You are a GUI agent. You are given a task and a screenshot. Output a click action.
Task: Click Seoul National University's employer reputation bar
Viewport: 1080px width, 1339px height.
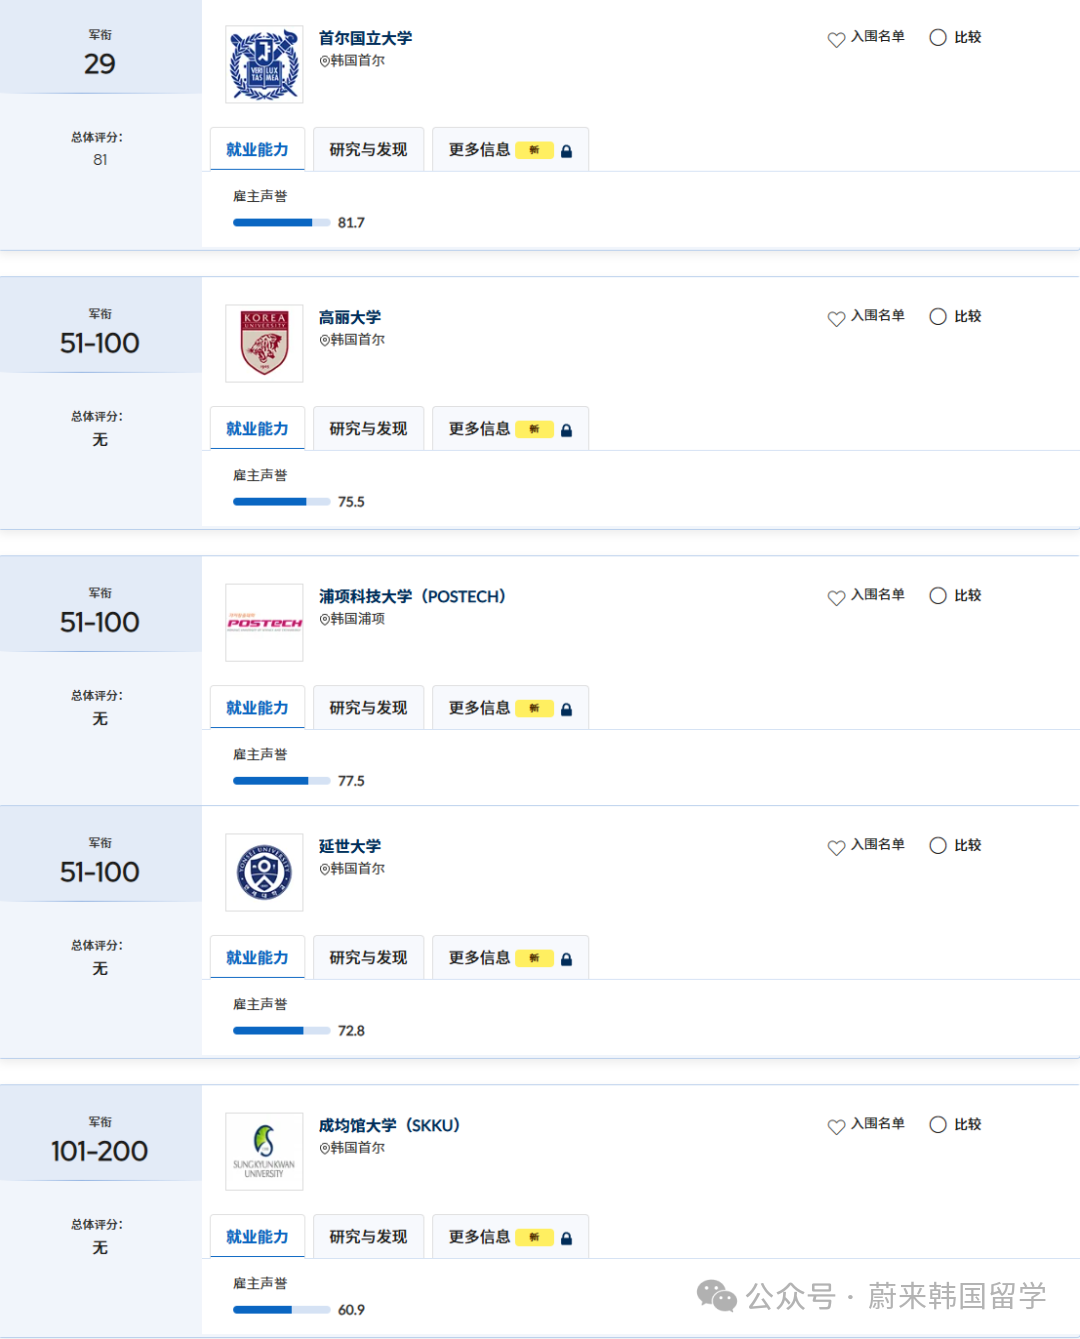(281, 223)
